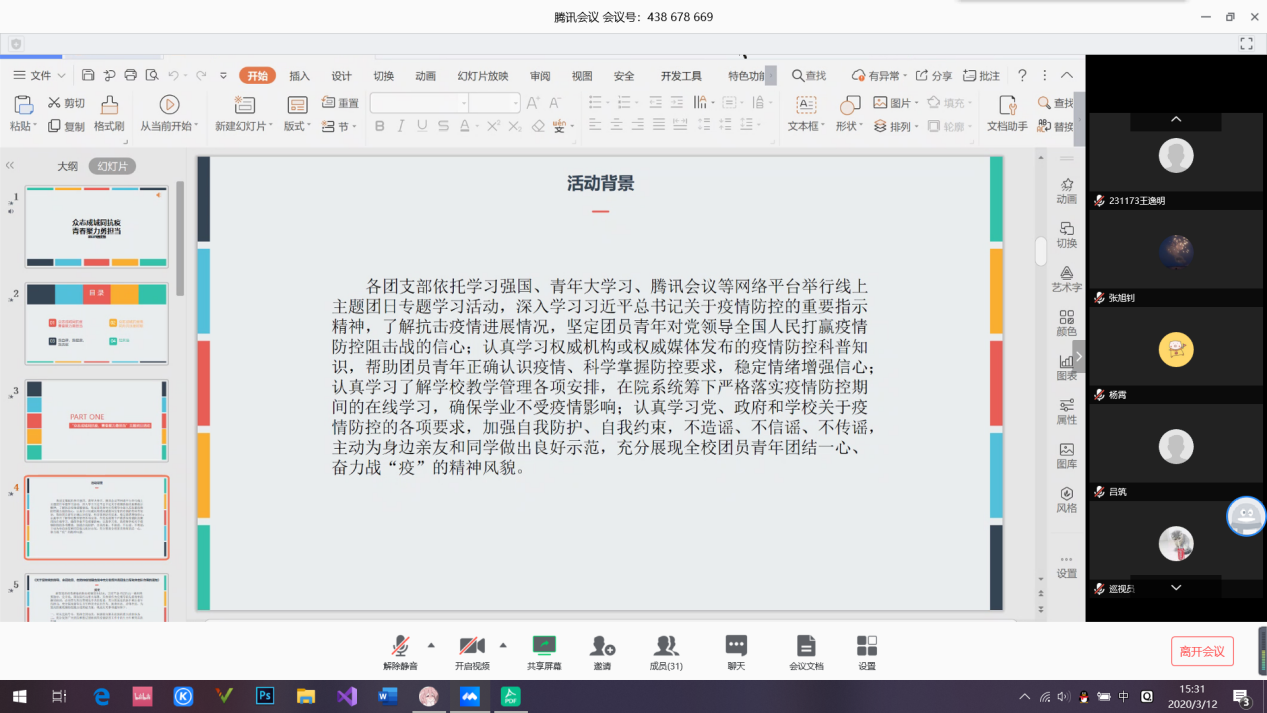Open Photoshop from the Windows taskbar
Screen dimensions: 1267x713
point(265,696)
